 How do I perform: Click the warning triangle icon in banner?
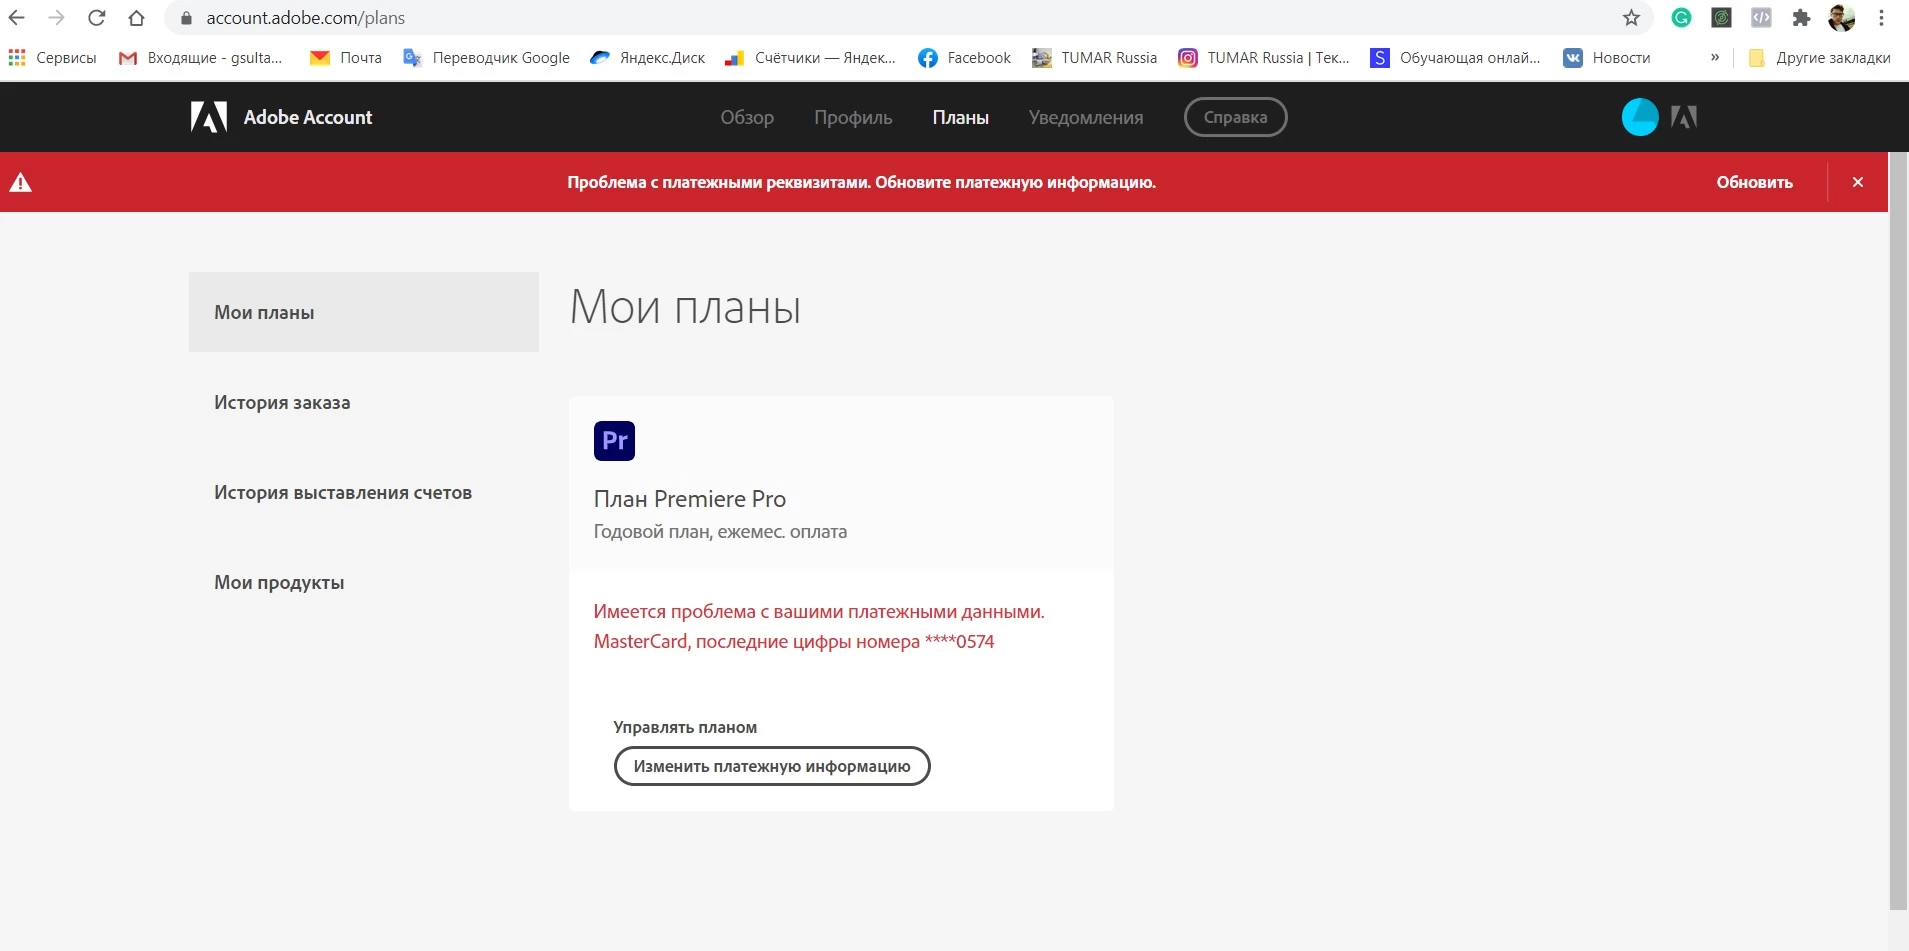pyautogui.click(x=21, y=182)
